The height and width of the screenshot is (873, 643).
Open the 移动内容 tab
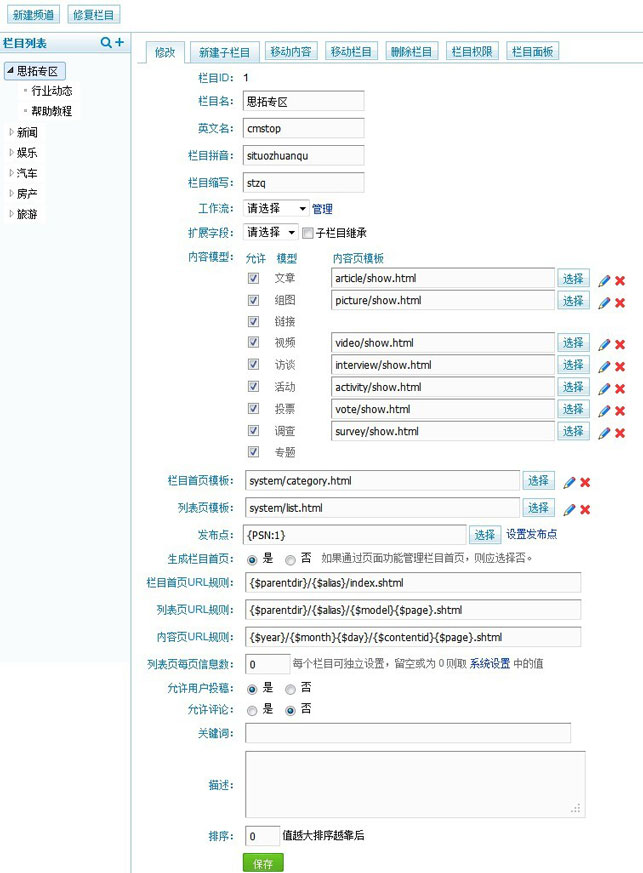pyautogui.click(x=291, y=51)
